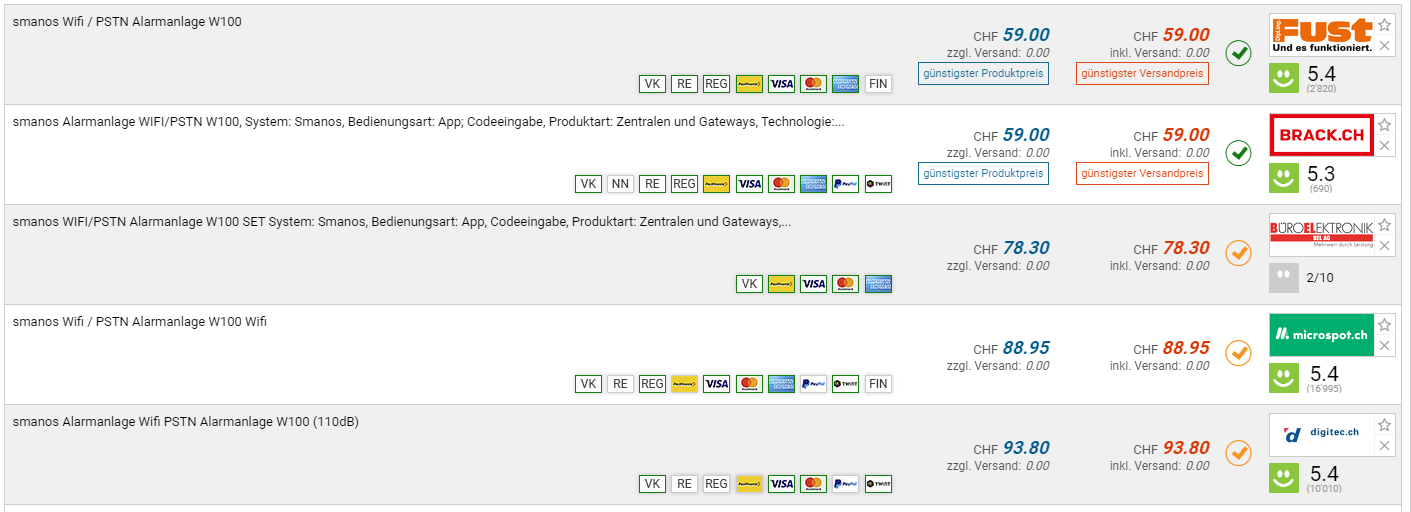Click the VISA icon in the Fust row
Screen dimensions: 1411x512
point(781,84)
